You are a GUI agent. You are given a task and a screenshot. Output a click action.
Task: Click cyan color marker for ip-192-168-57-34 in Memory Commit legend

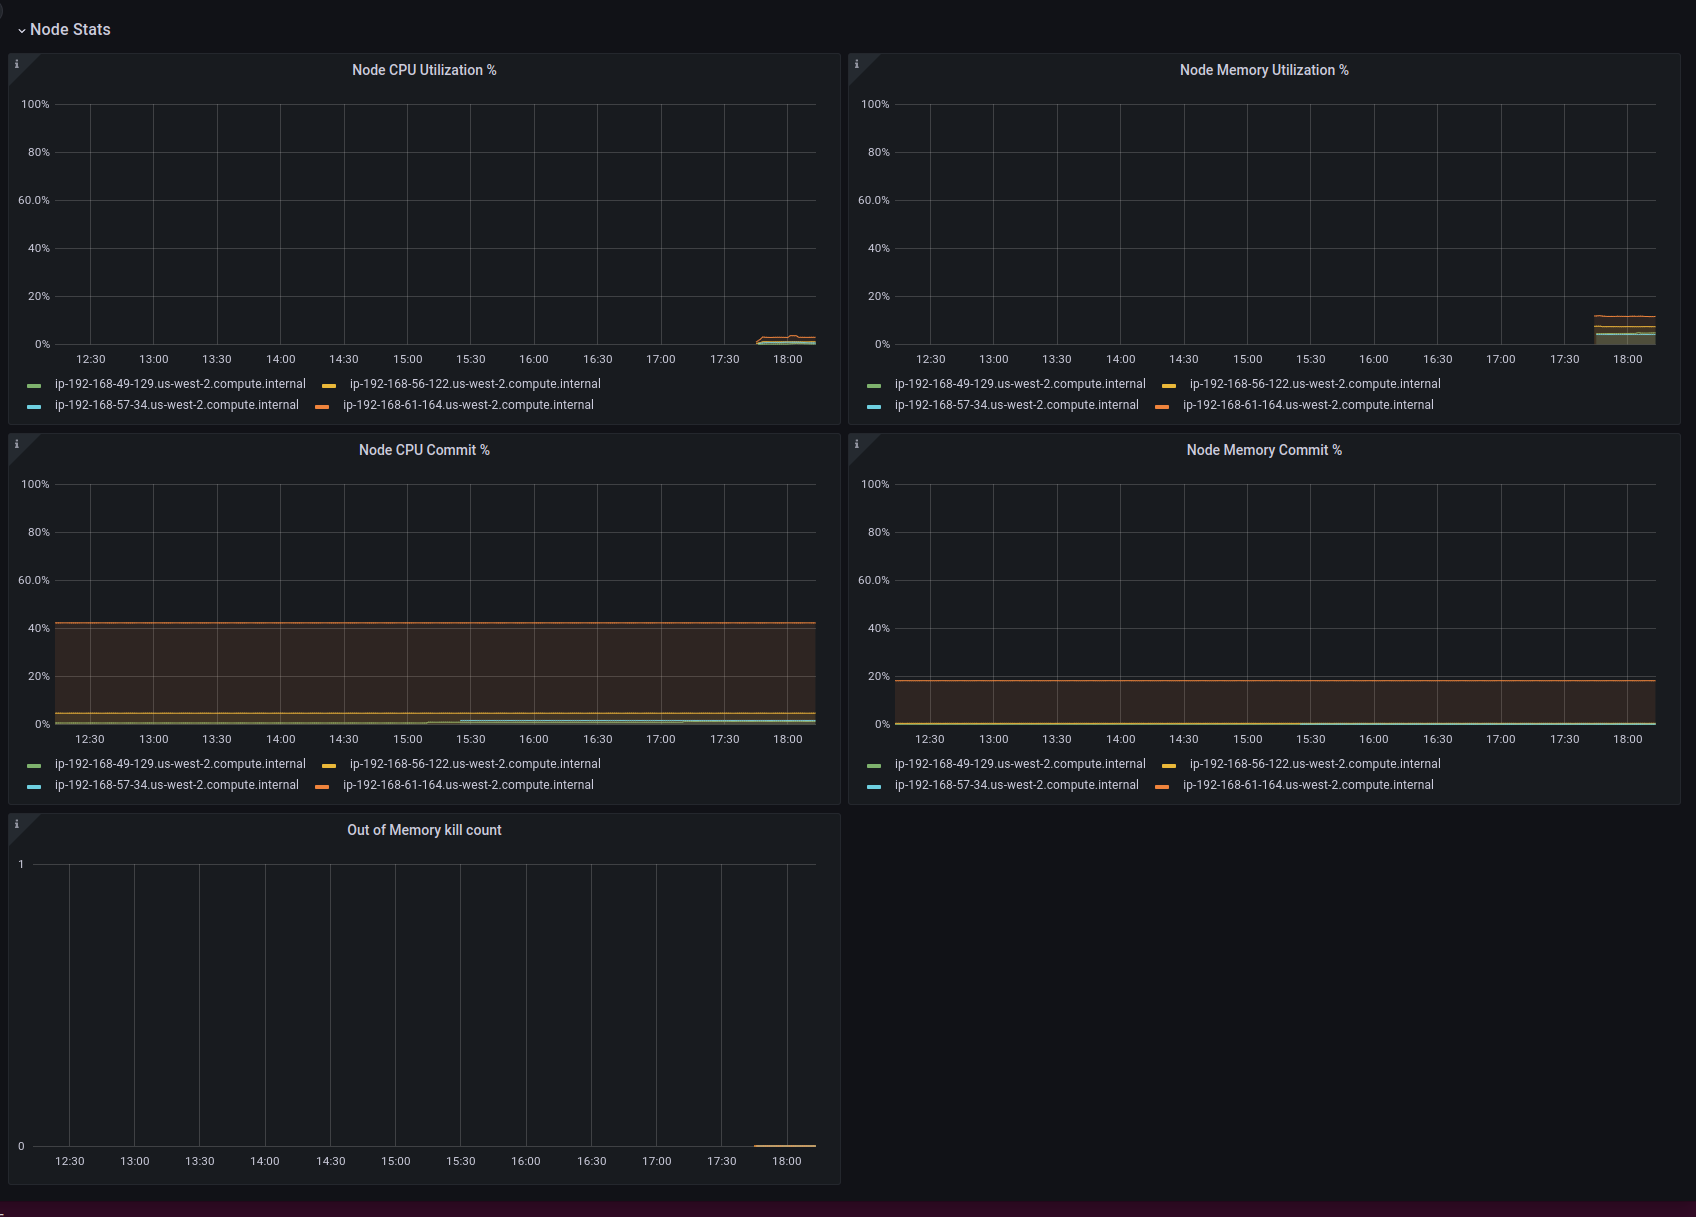tap(875, 785)
